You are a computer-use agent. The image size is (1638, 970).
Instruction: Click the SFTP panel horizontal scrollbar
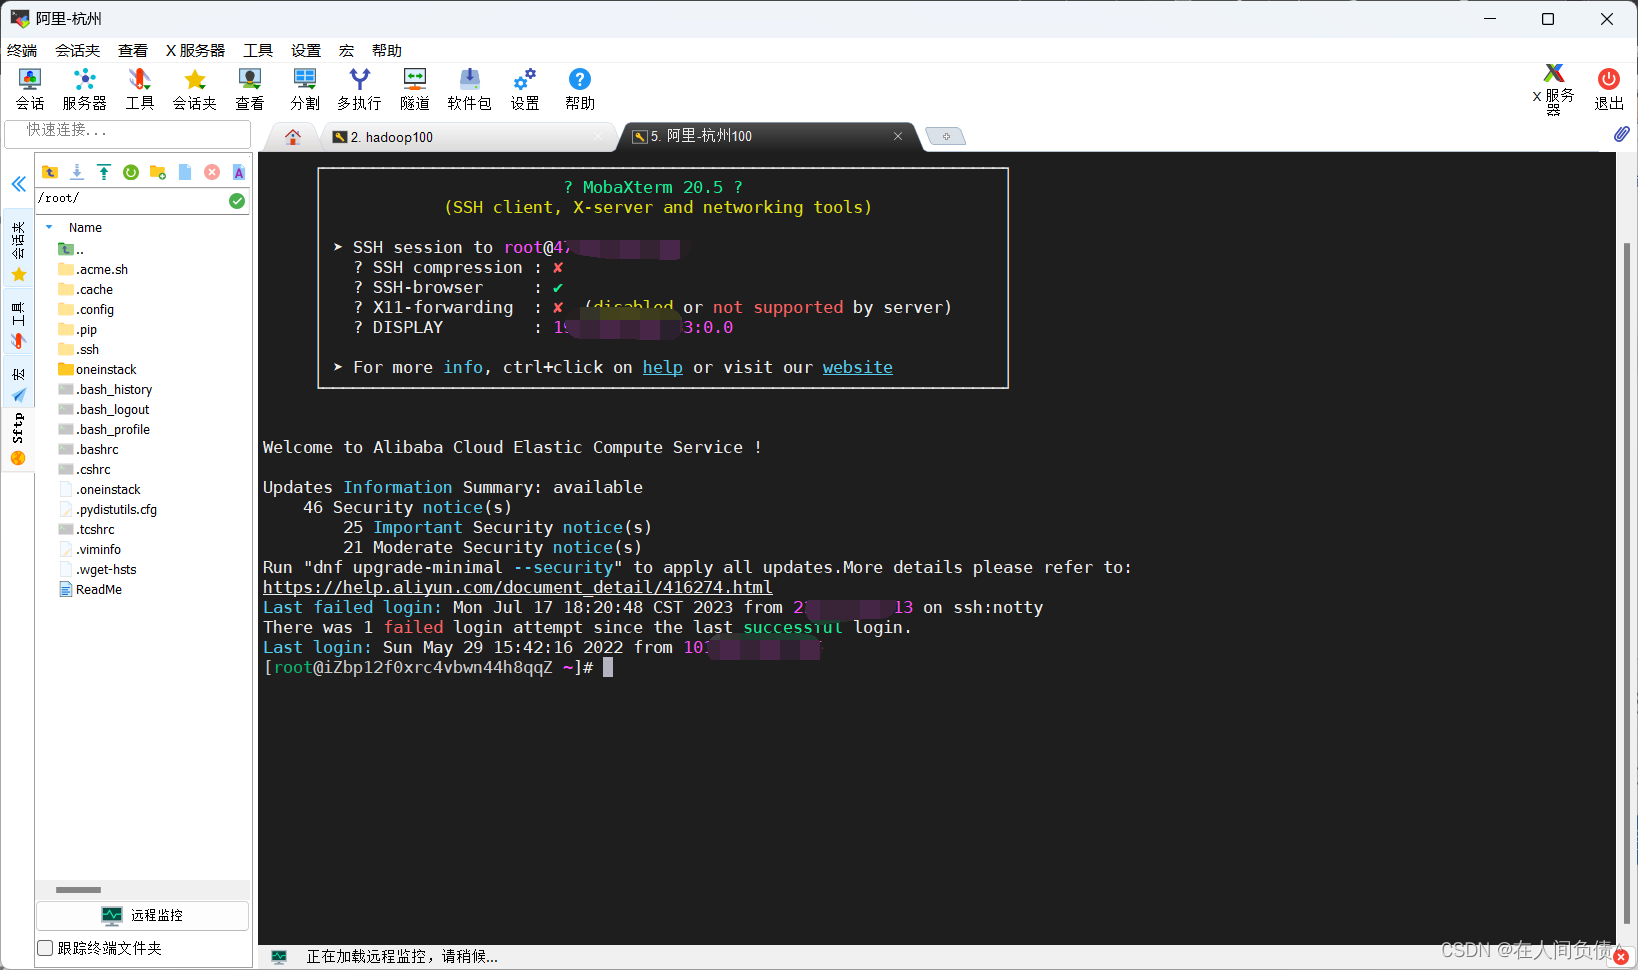coord(78,890)
